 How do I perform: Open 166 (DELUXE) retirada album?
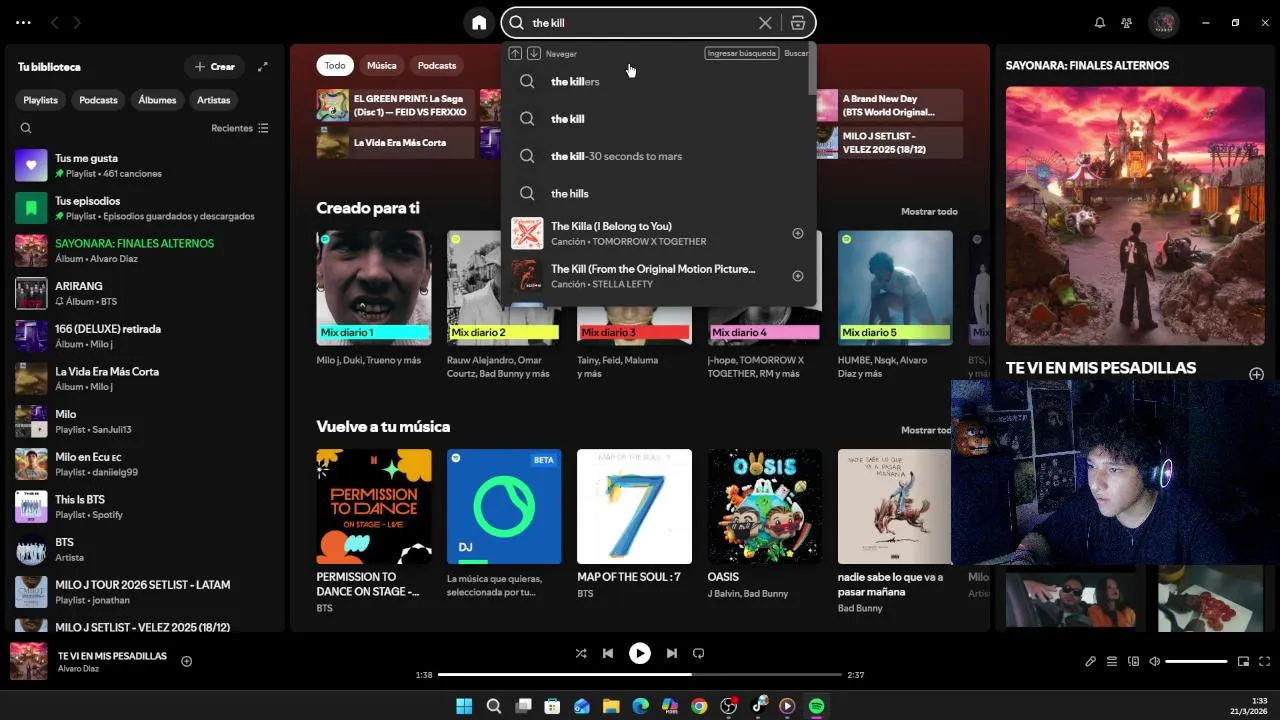(144, 336)
